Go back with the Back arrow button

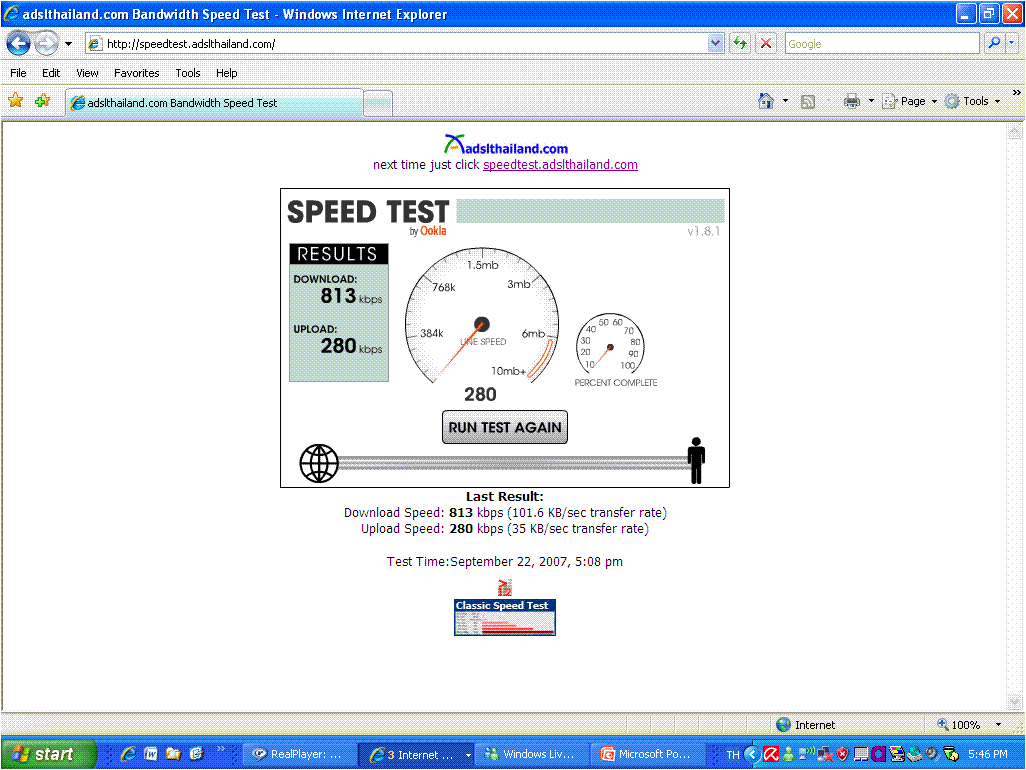pyautogui.click(x=18, y=44)
